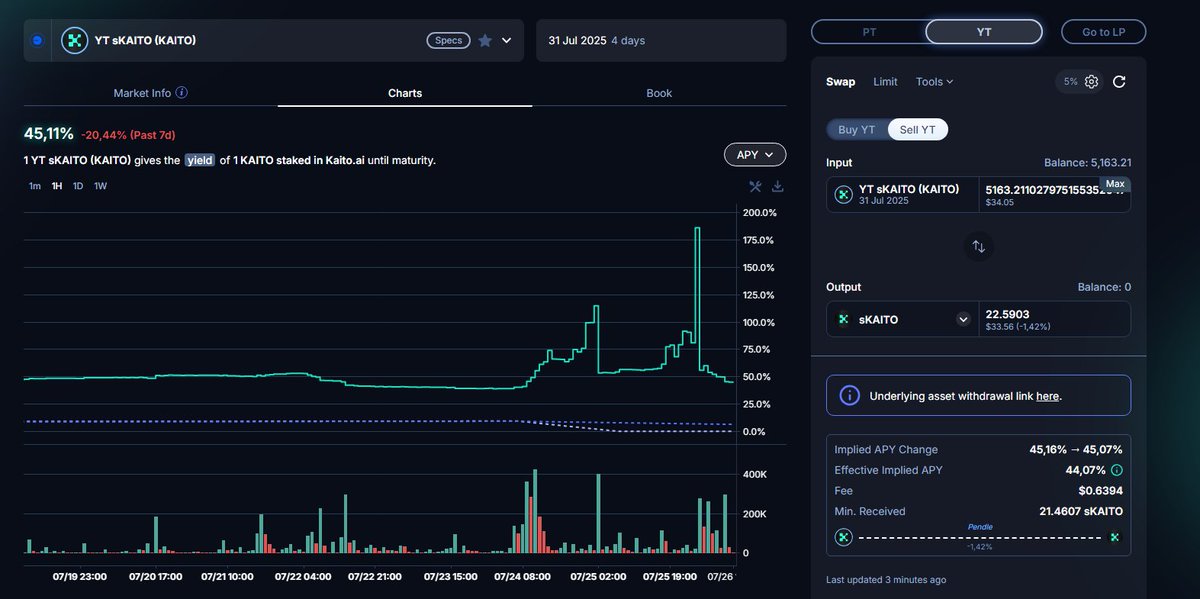Click Last updated 3 minutes ago text

point(886,580)
